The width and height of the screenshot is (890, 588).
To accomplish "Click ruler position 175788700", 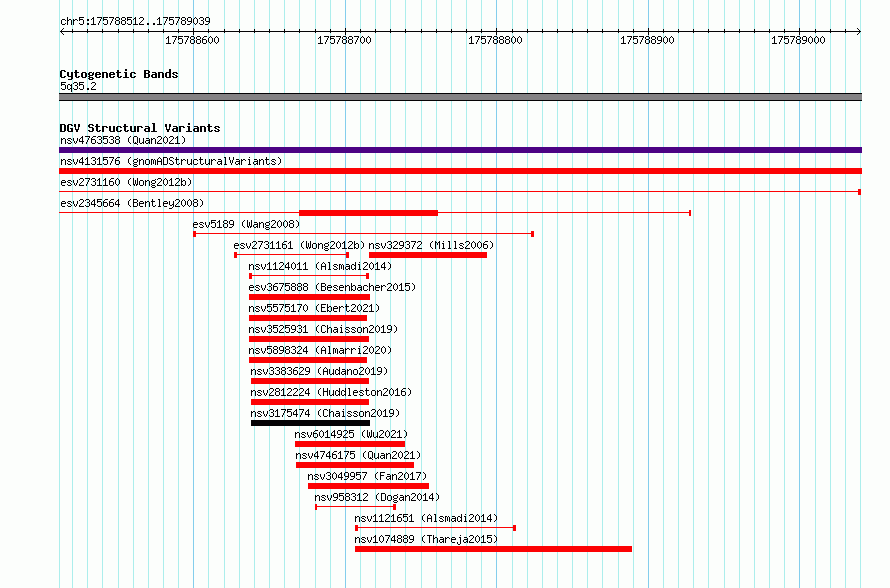I will click(x=344, y=40).
